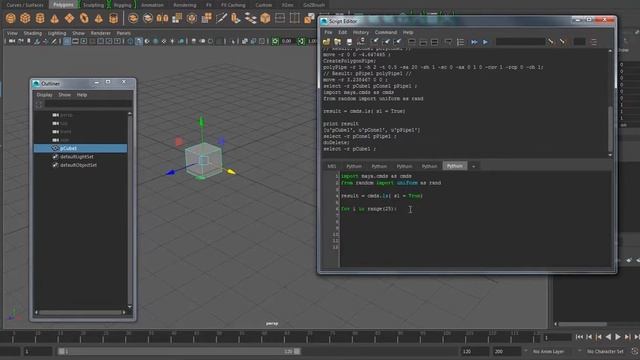The image size is (640, 360).
Task: Click the Mirror geometry shelf icon
Action: pos(162,18)
